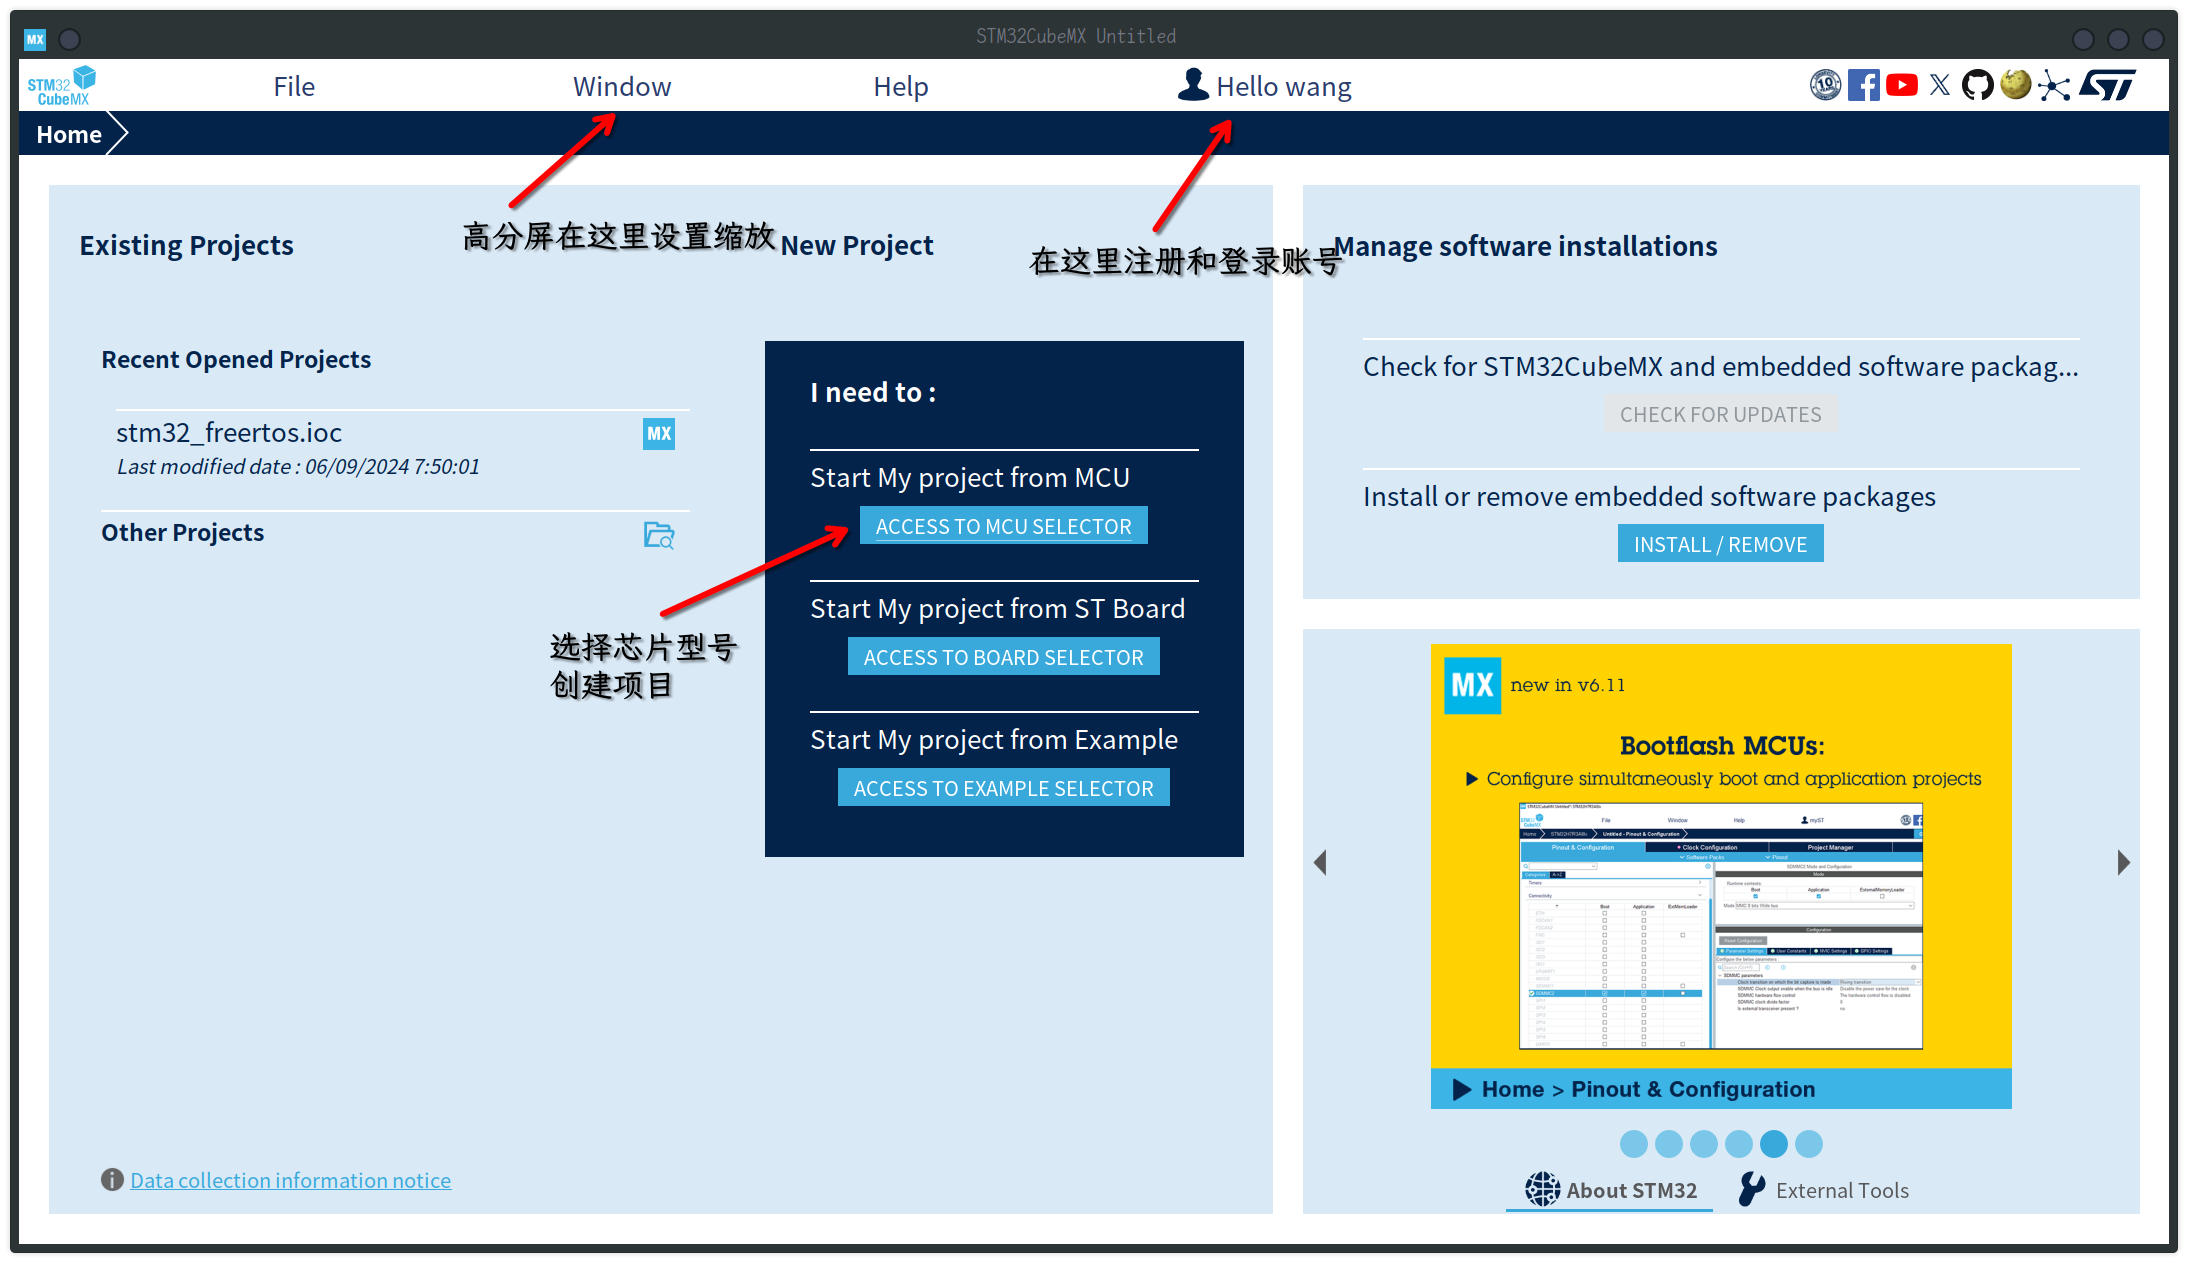Click Start My project from ST Board text
The image size is (2188, 1263).
pos(997,608)
